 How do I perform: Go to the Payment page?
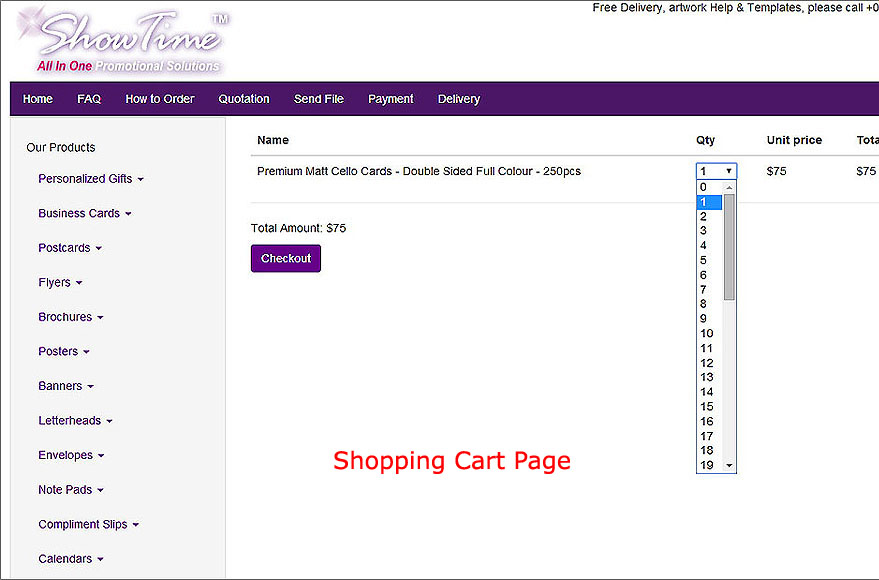click(391, 99)
